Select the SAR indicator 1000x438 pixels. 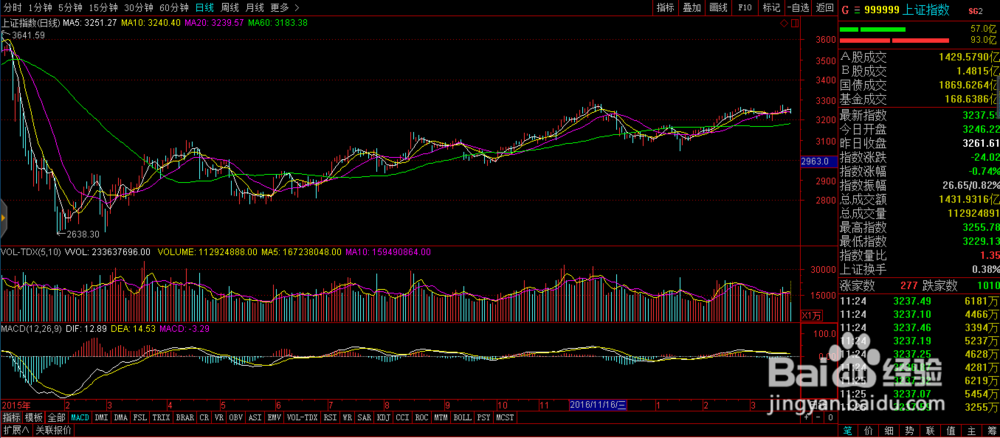coord(364,418)
